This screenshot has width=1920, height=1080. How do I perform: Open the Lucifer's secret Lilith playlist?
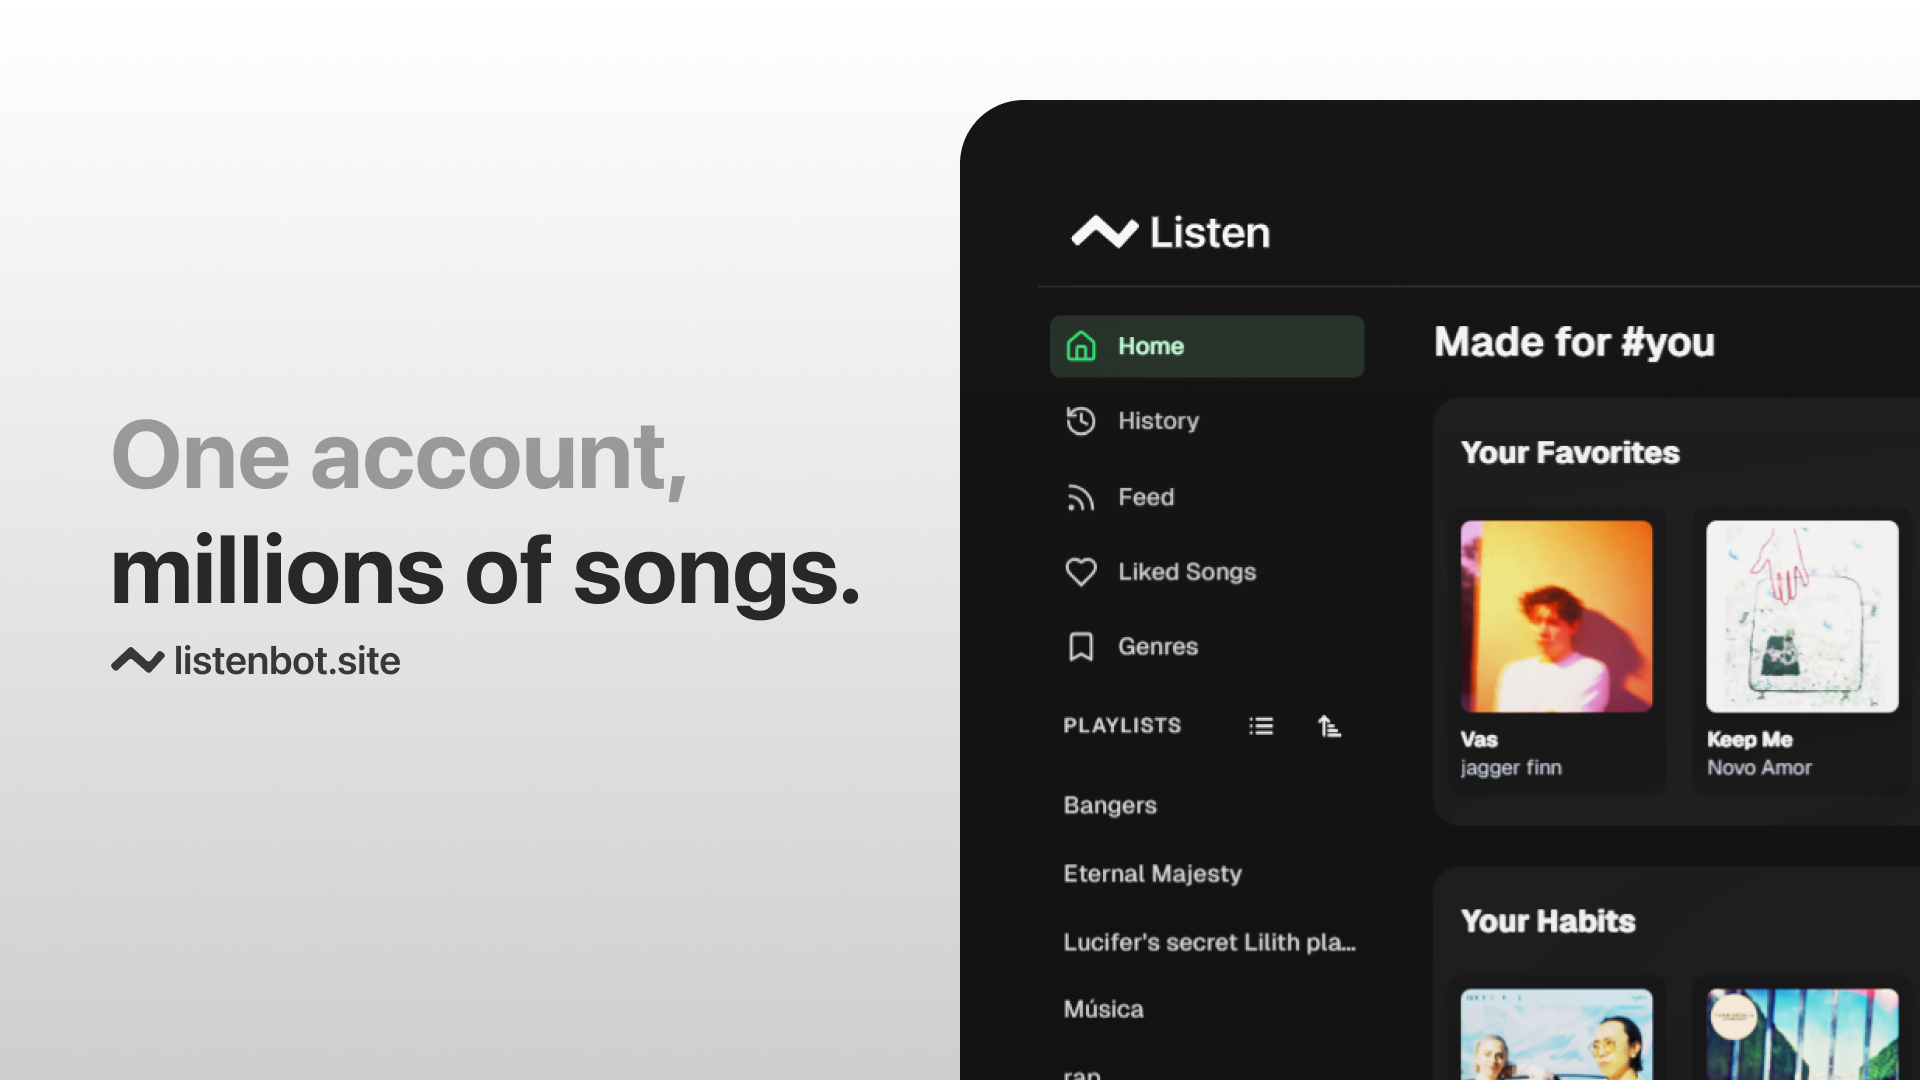(x=1209, y=942)
